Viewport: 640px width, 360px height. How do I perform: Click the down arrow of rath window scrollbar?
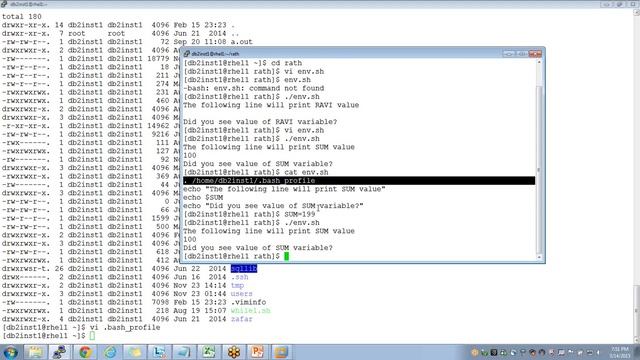coord(539,257)
